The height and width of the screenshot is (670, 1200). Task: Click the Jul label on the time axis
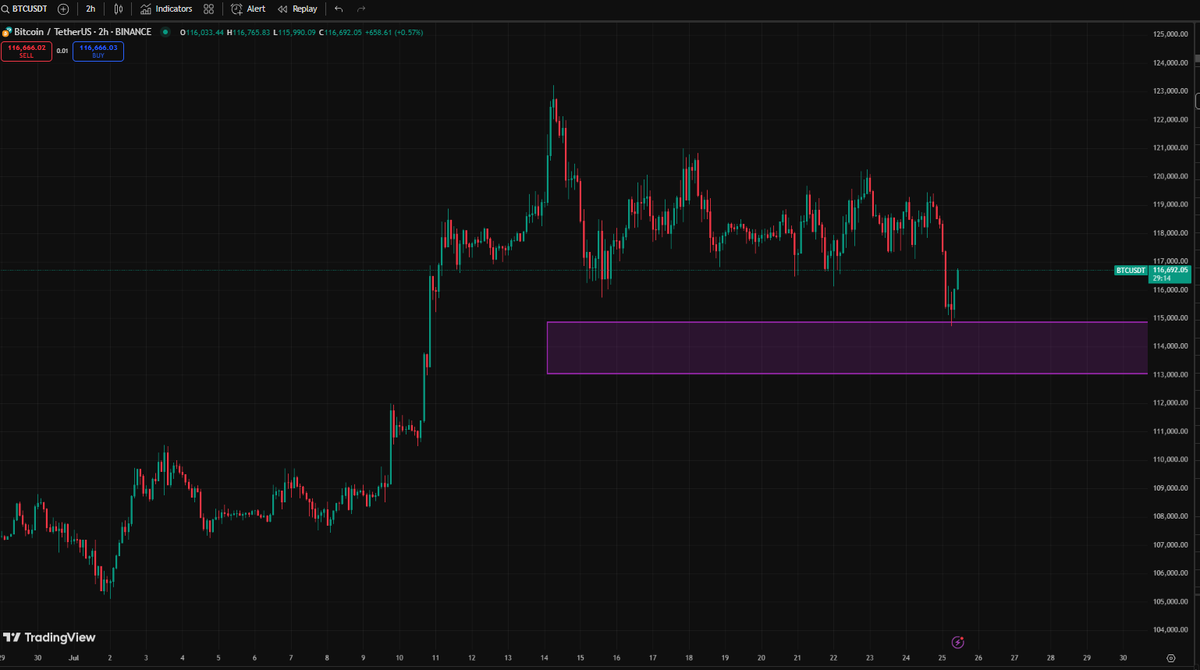73,658
